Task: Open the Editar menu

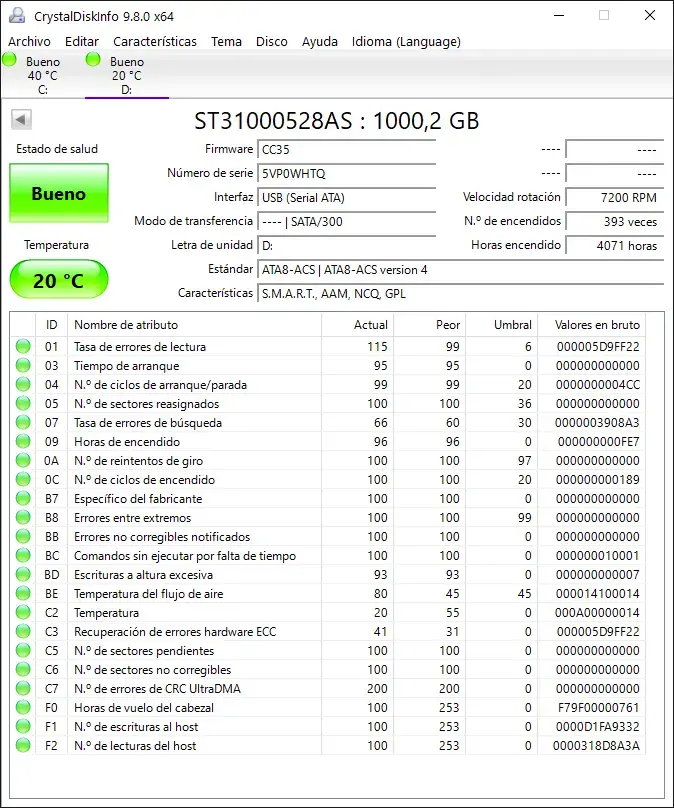Action: click(82, 42)
